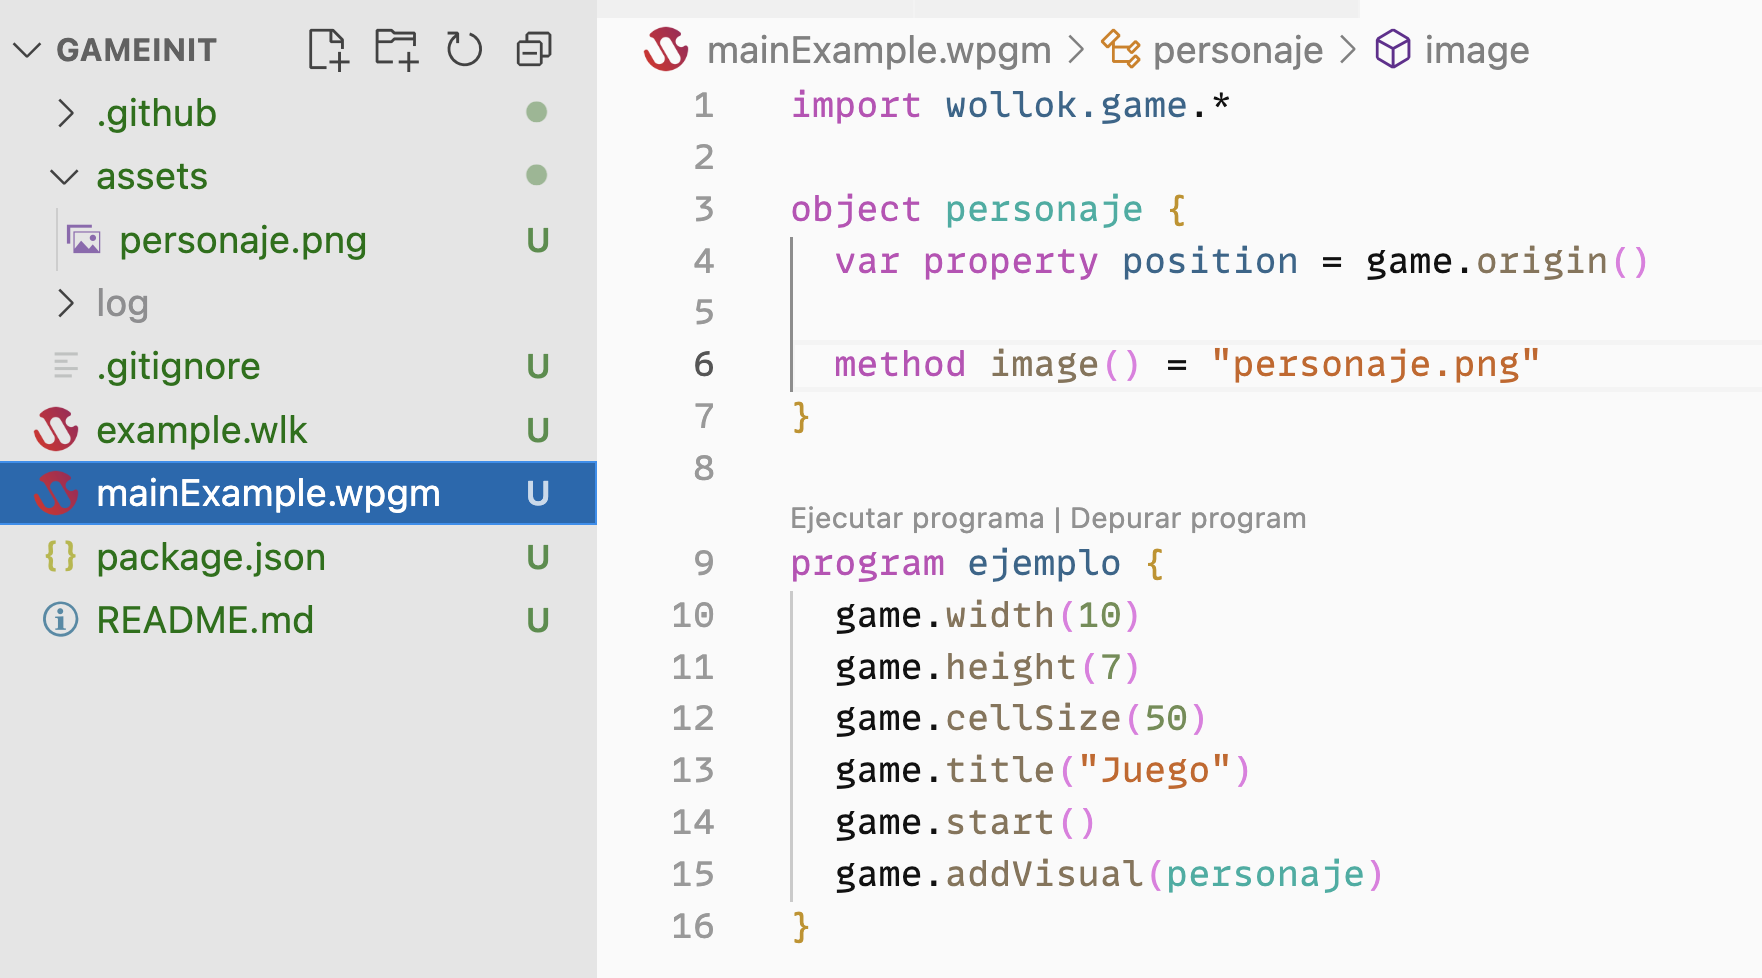This screenshot has width=1762, height=978.
Task: Run program via Ejecutar programa link
Action: (x=916, y=518)
